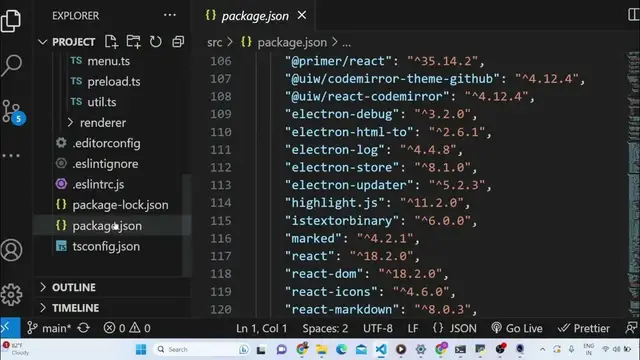Click the main* branch status item

tap(49, 328)
